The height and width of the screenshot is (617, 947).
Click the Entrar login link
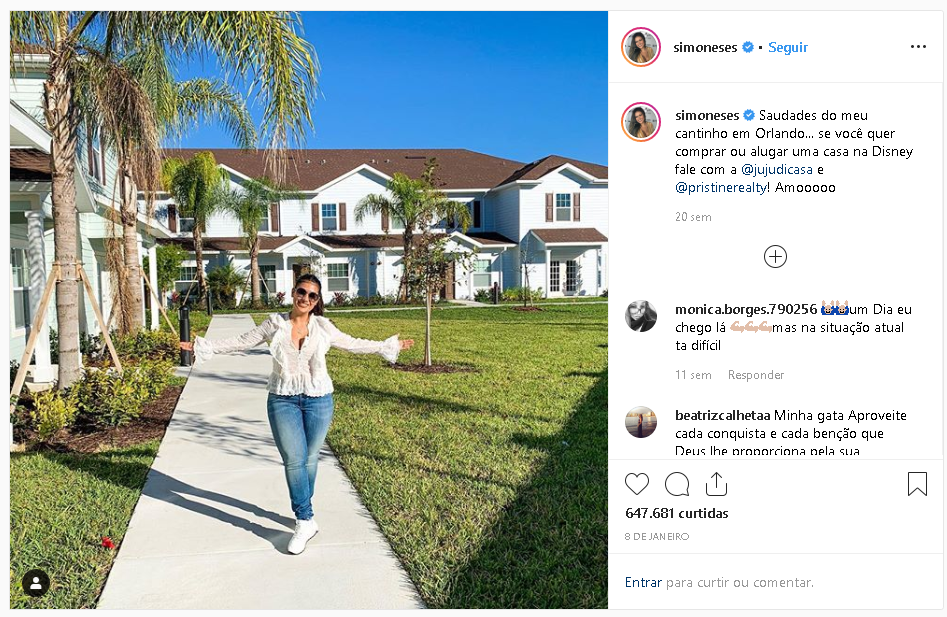click(643, 583)
